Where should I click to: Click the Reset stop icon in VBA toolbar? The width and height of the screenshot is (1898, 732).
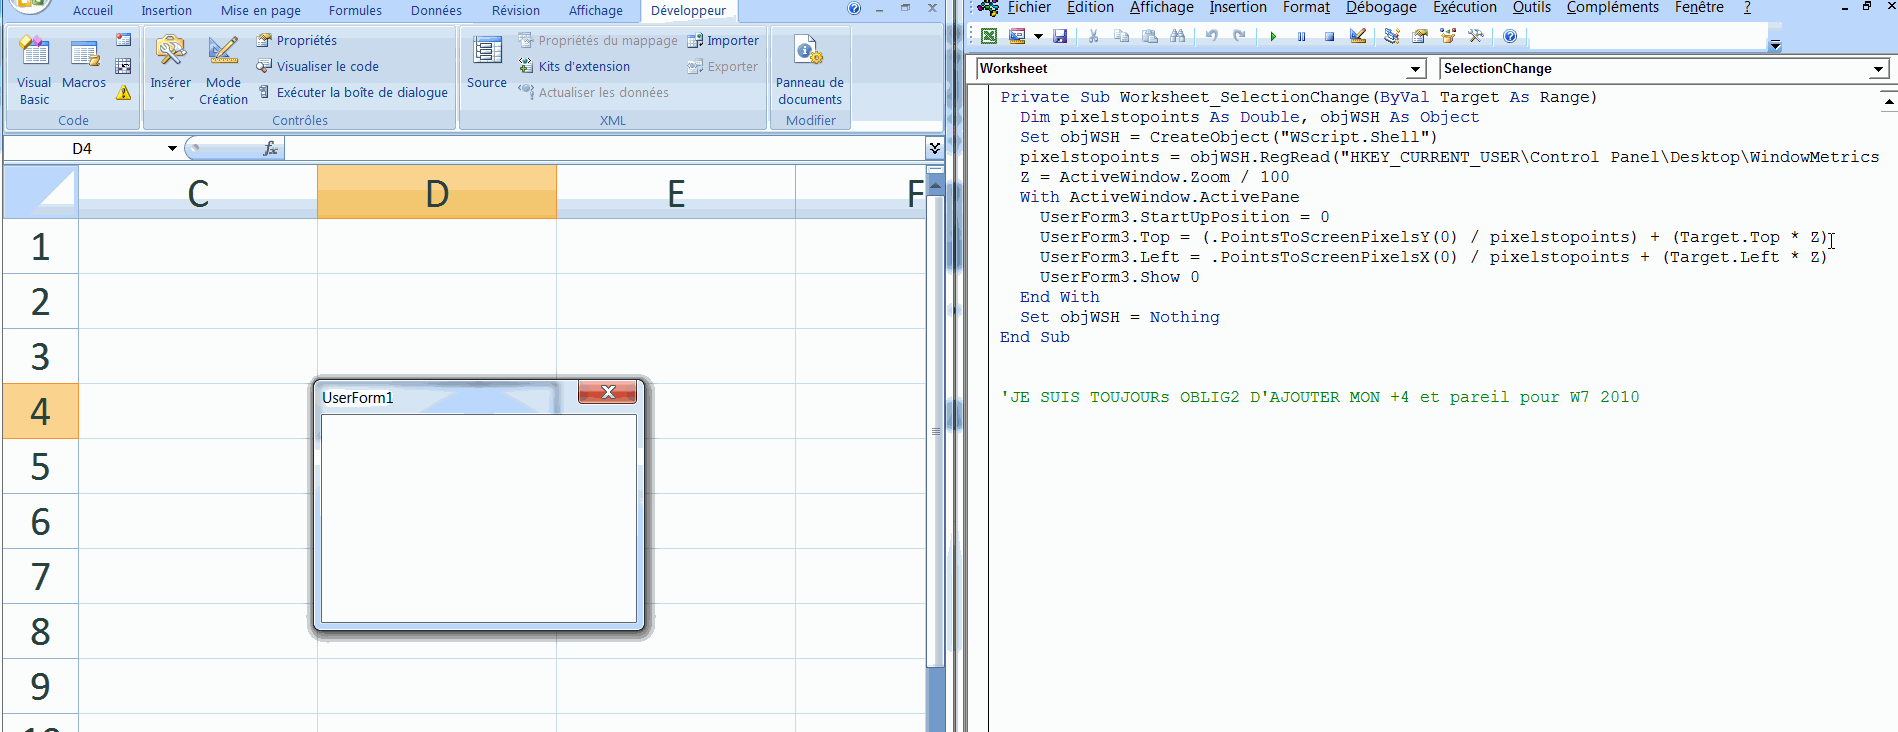[1329, 36]
